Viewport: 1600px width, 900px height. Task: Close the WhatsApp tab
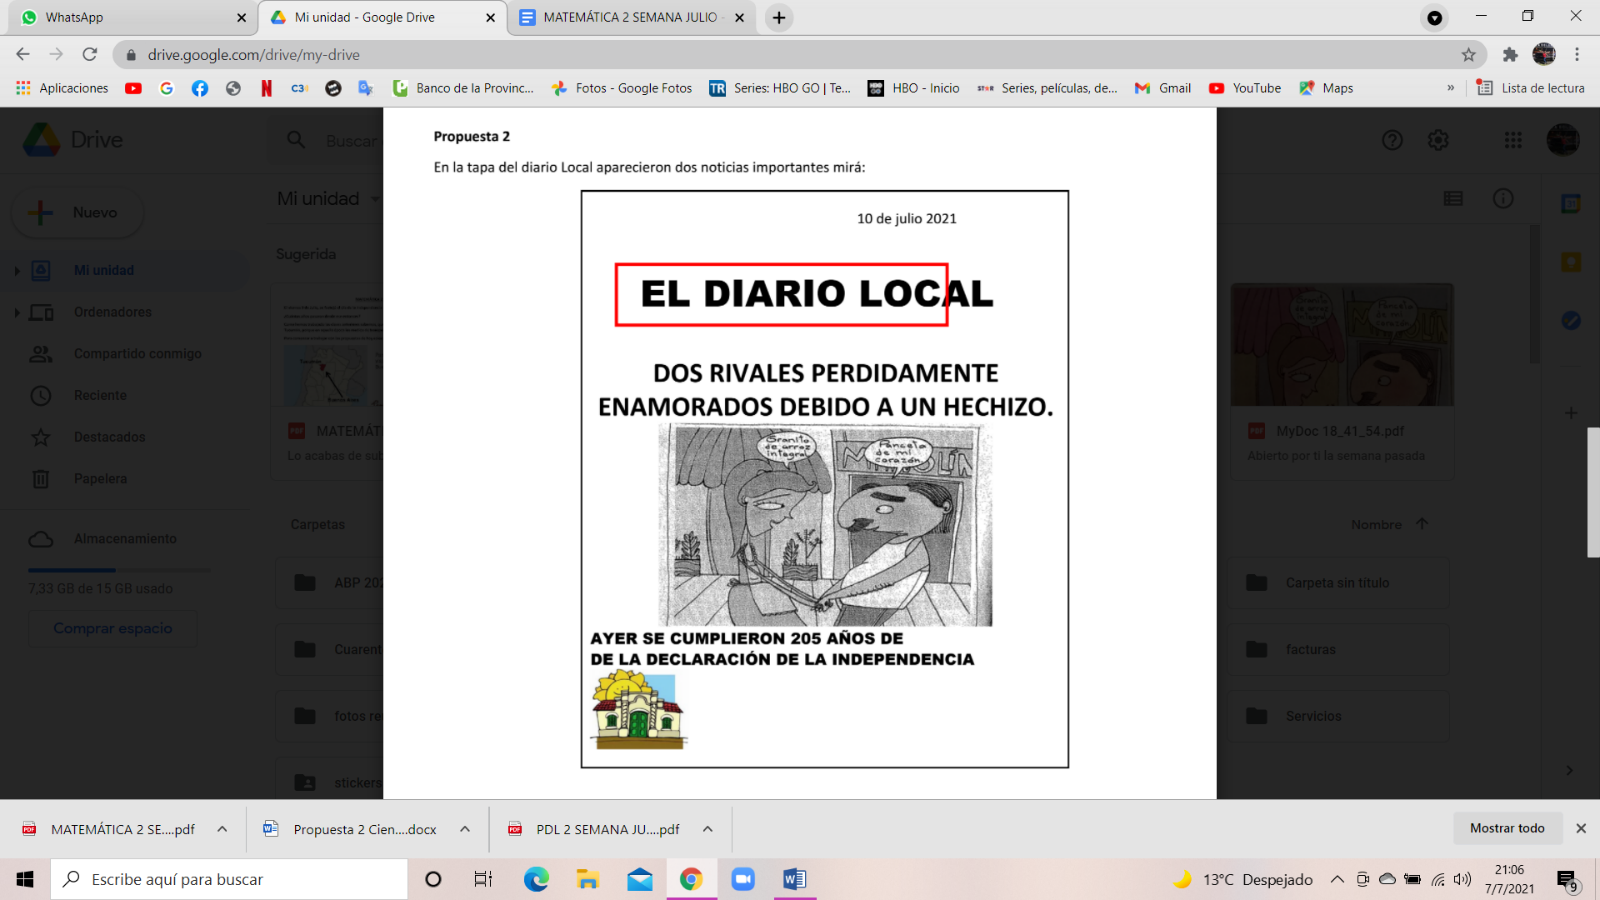[x=241, y=18]
